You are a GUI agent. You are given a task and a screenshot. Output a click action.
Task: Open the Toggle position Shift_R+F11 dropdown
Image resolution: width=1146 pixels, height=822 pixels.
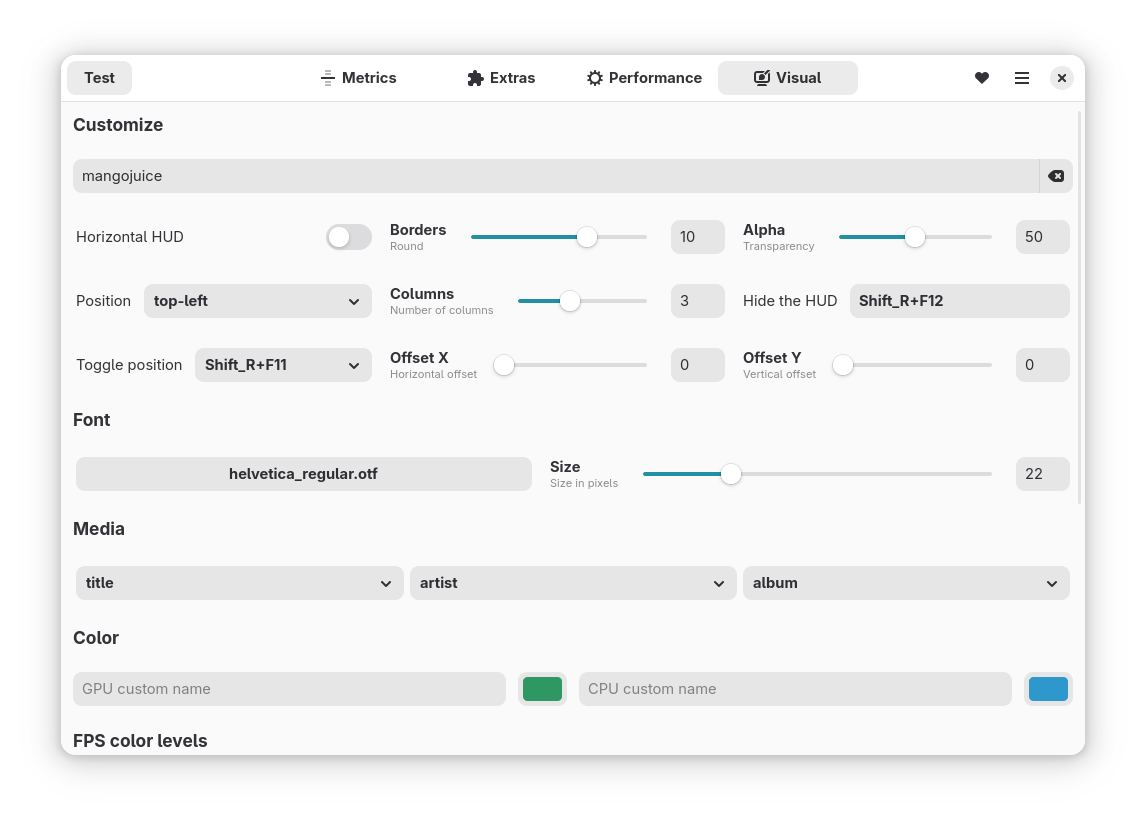pos(283,365)
